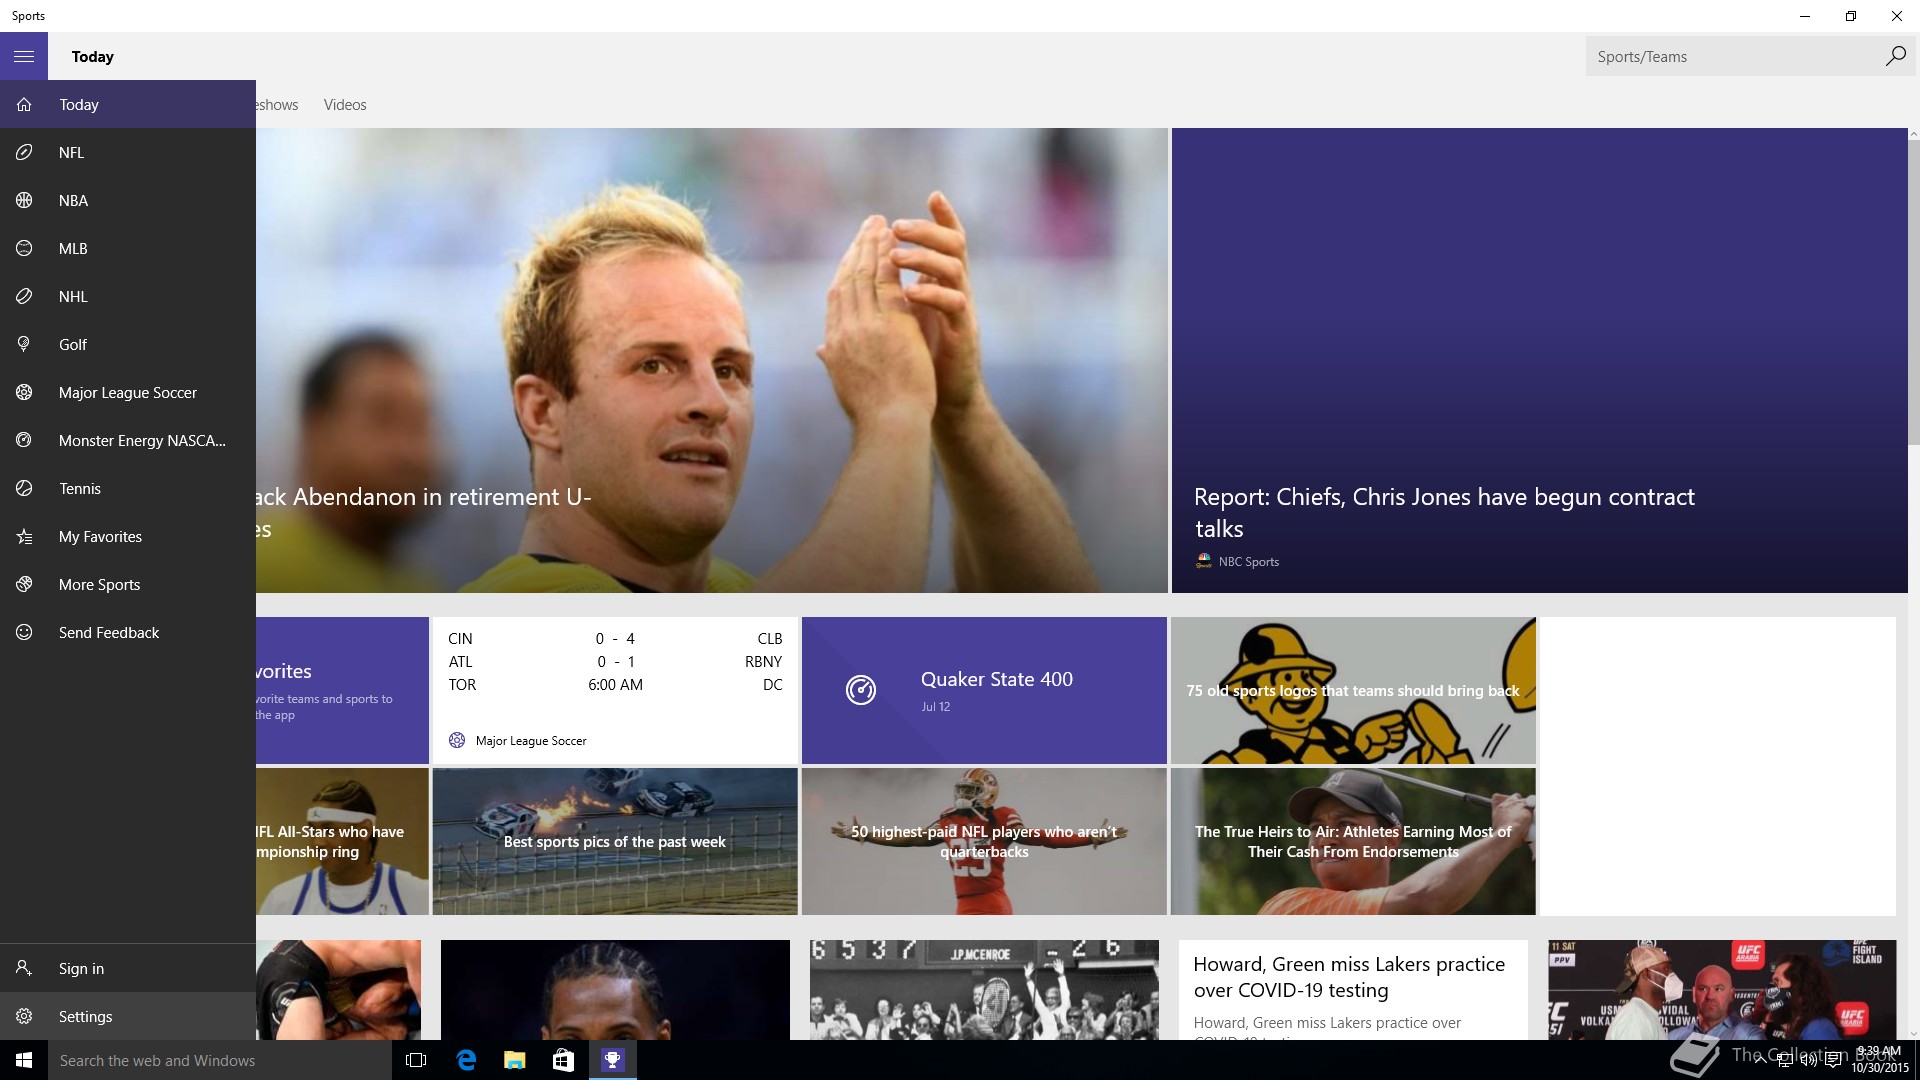Open the Abendanon retirement headline photo
The width and height of the screenshot is (1920, 1080).
[712, 360]
